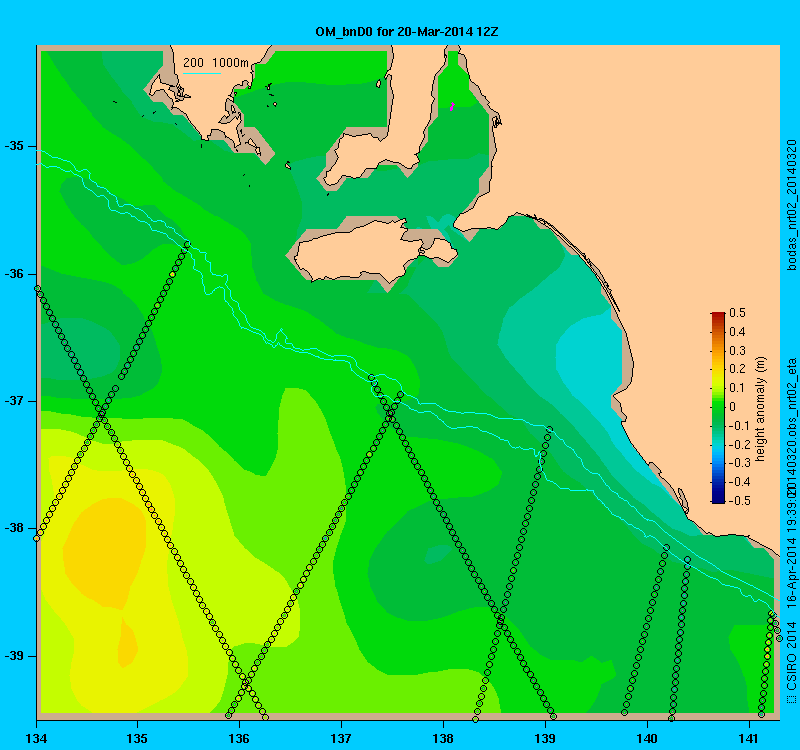Click the '0.2' color bar label
The image size is (800, 750).
coord(737,369)
